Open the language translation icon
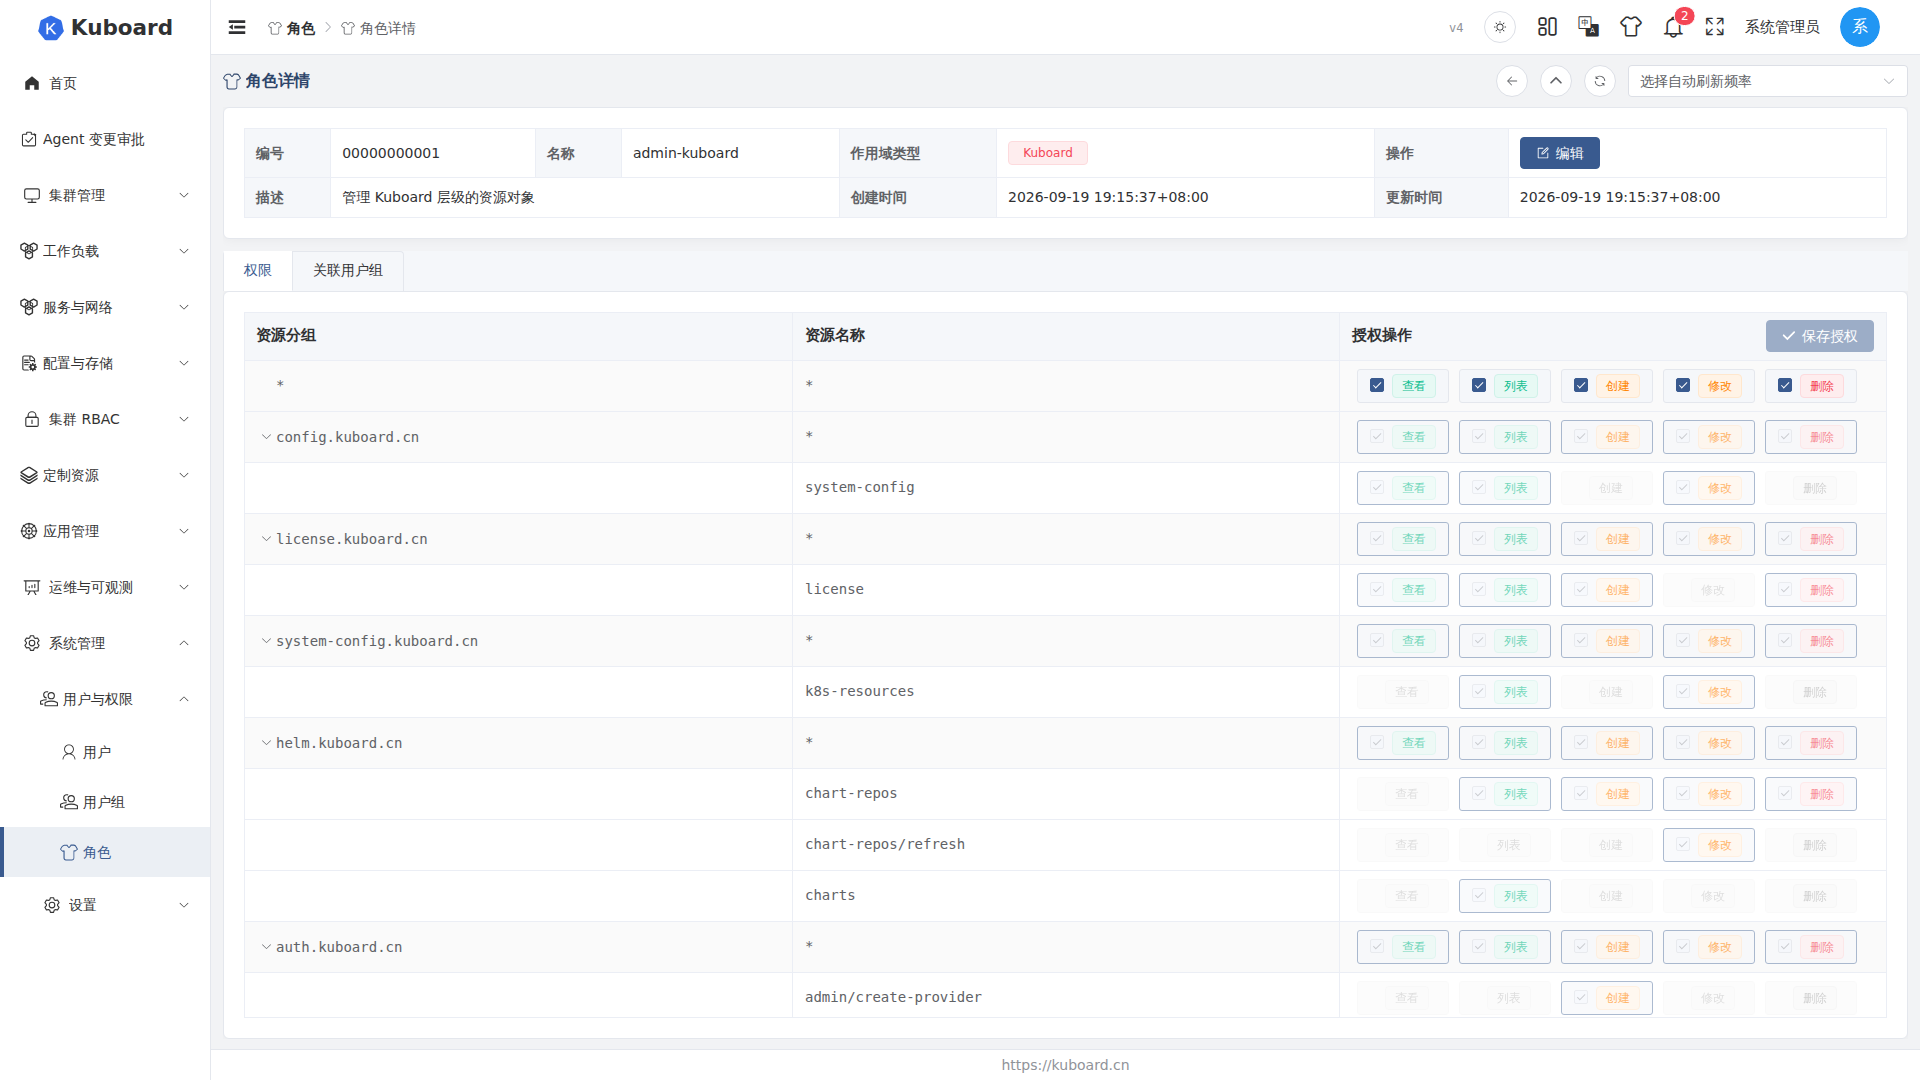 click(x=1588, y=27)
